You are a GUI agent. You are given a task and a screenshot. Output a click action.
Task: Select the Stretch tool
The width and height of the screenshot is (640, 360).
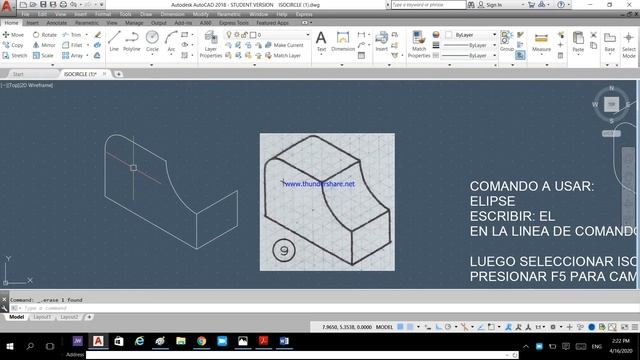[x=15, y=55]
